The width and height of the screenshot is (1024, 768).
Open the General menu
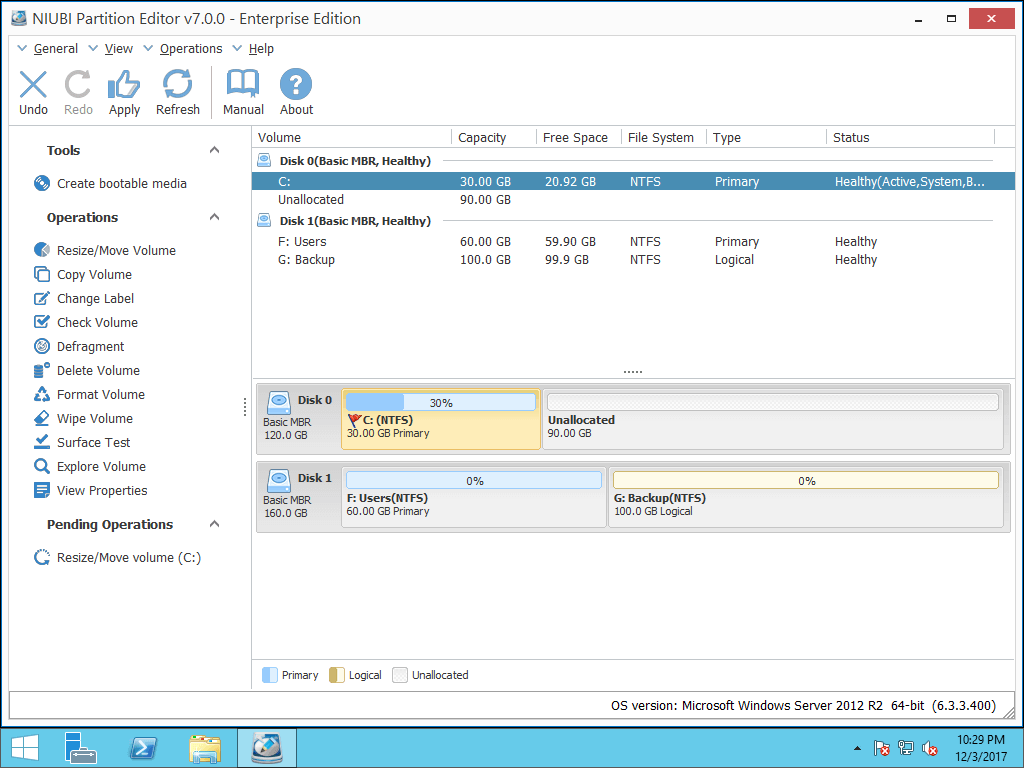[56, 48]
